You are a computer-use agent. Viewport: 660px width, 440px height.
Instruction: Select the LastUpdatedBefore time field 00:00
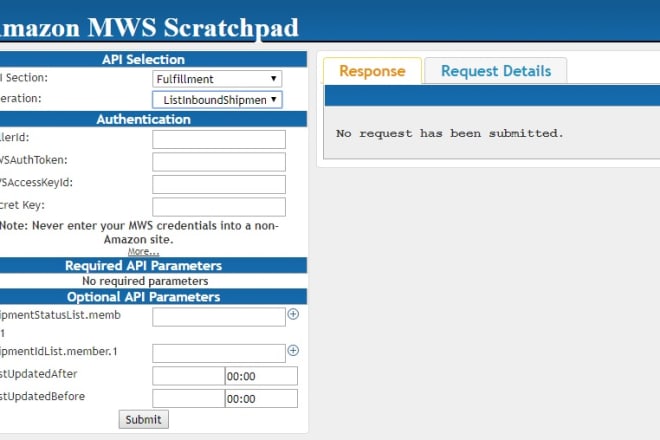(261, 398)
